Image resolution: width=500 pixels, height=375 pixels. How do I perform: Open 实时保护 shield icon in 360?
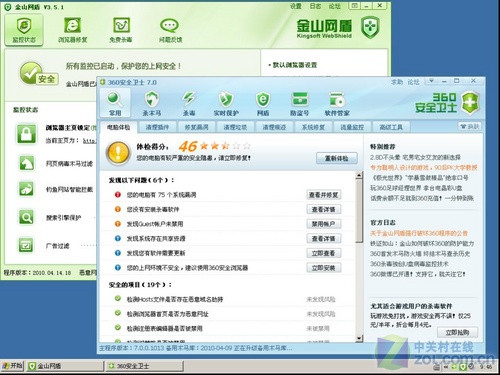click(226, 103)
